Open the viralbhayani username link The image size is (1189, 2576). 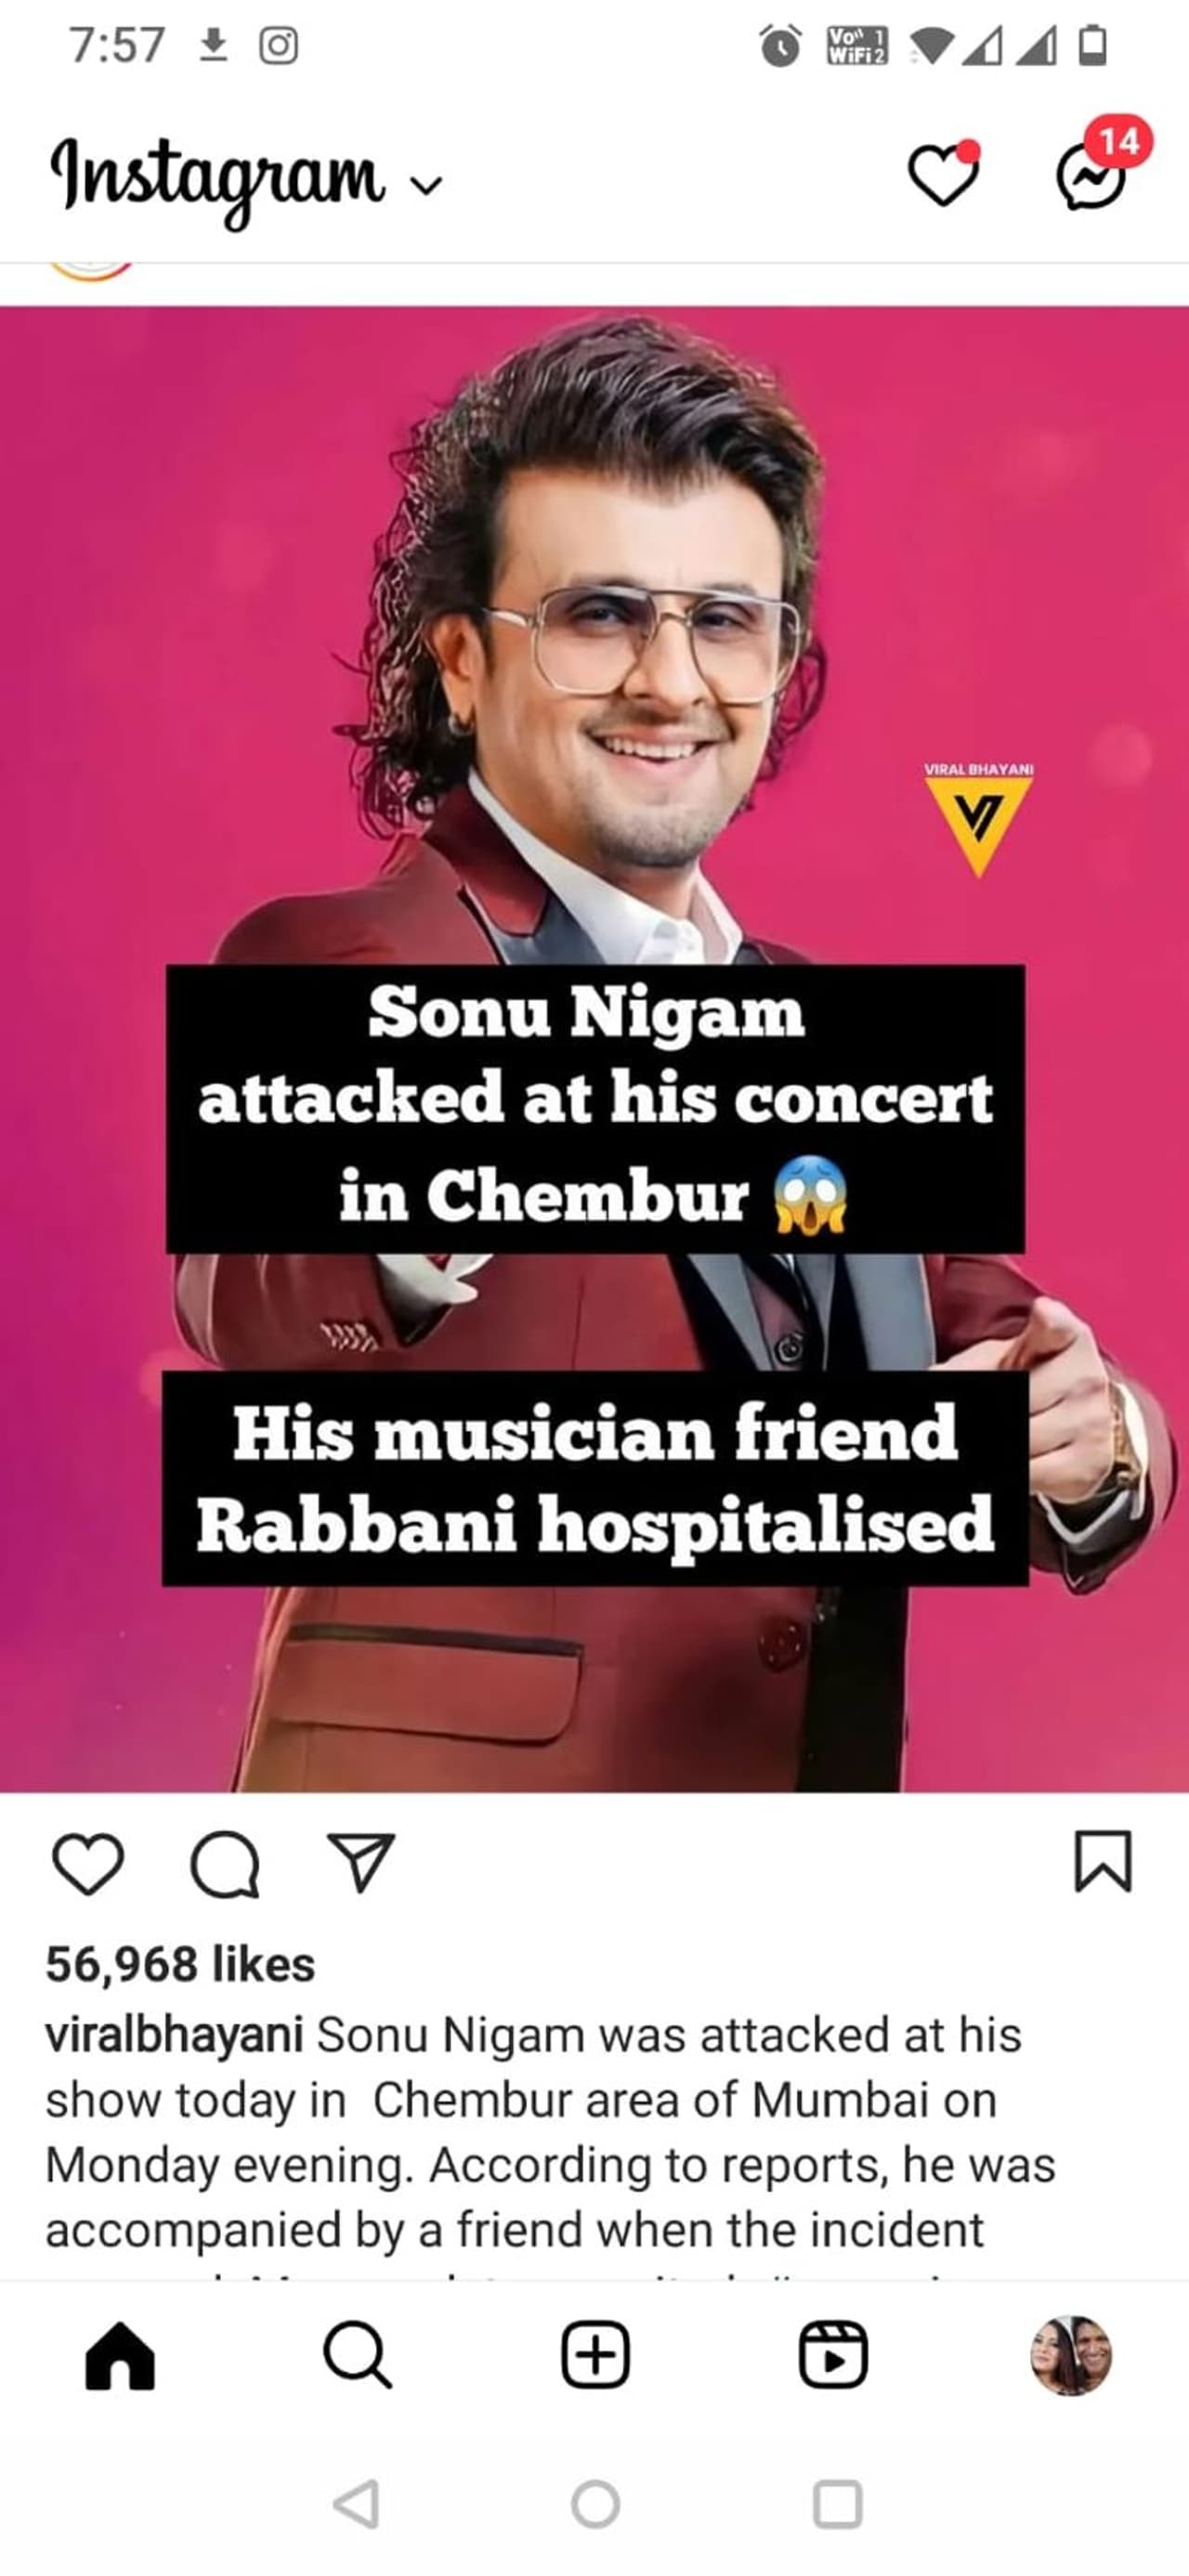[174, 2036]
